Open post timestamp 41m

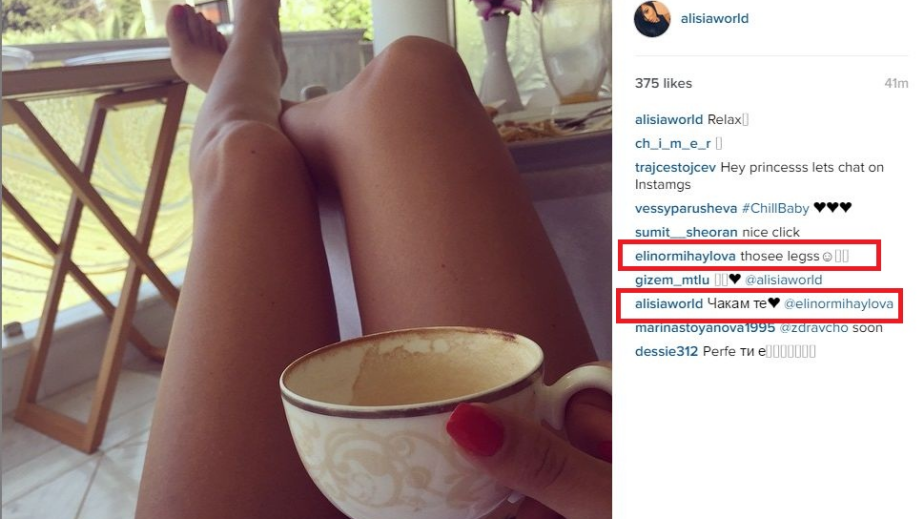(x=896, y=84)
